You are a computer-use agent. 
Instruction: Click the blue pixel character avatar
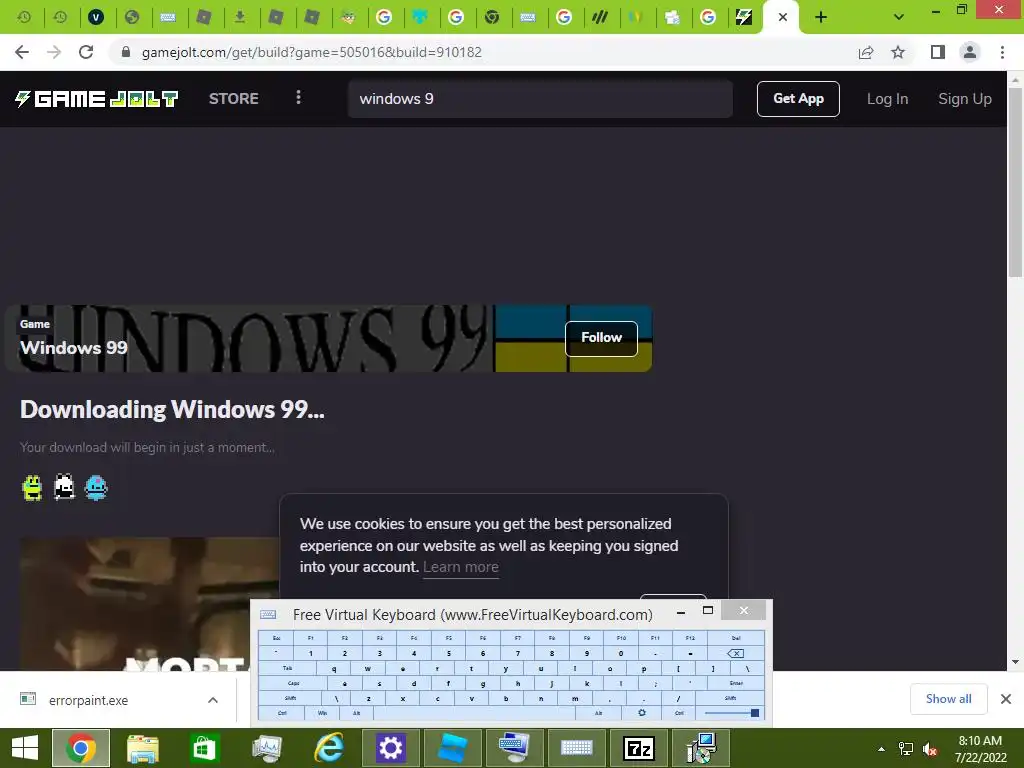click(96, 488)
